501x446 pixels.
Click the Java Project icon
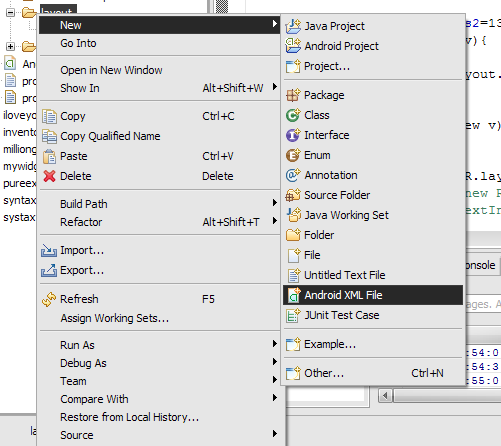(293, 26)
